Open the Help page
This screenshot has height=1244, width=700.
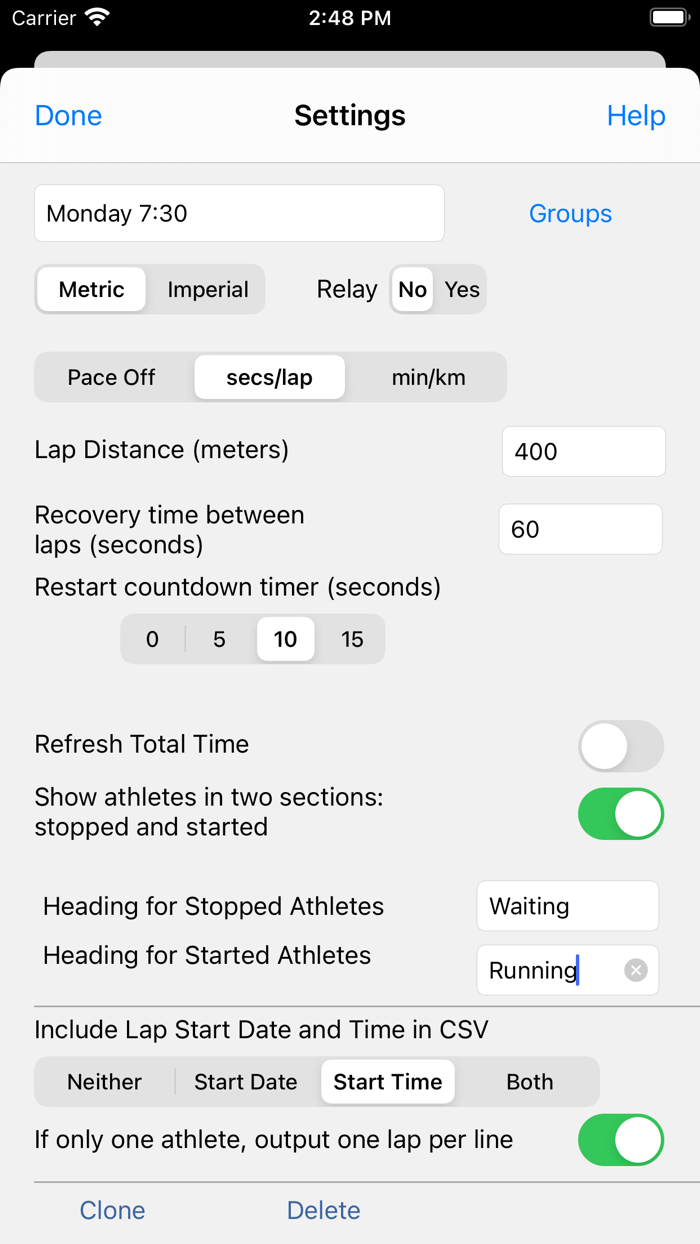(x=636, y=115)
